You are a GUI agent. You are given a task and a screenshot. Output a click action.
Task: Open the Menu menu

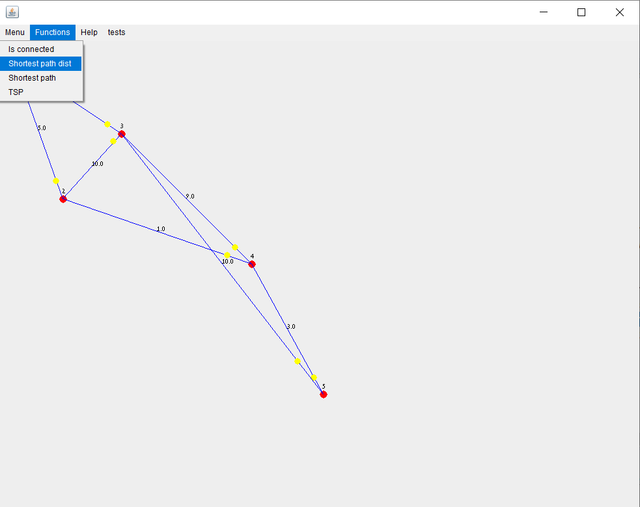(x=15, y=32)
